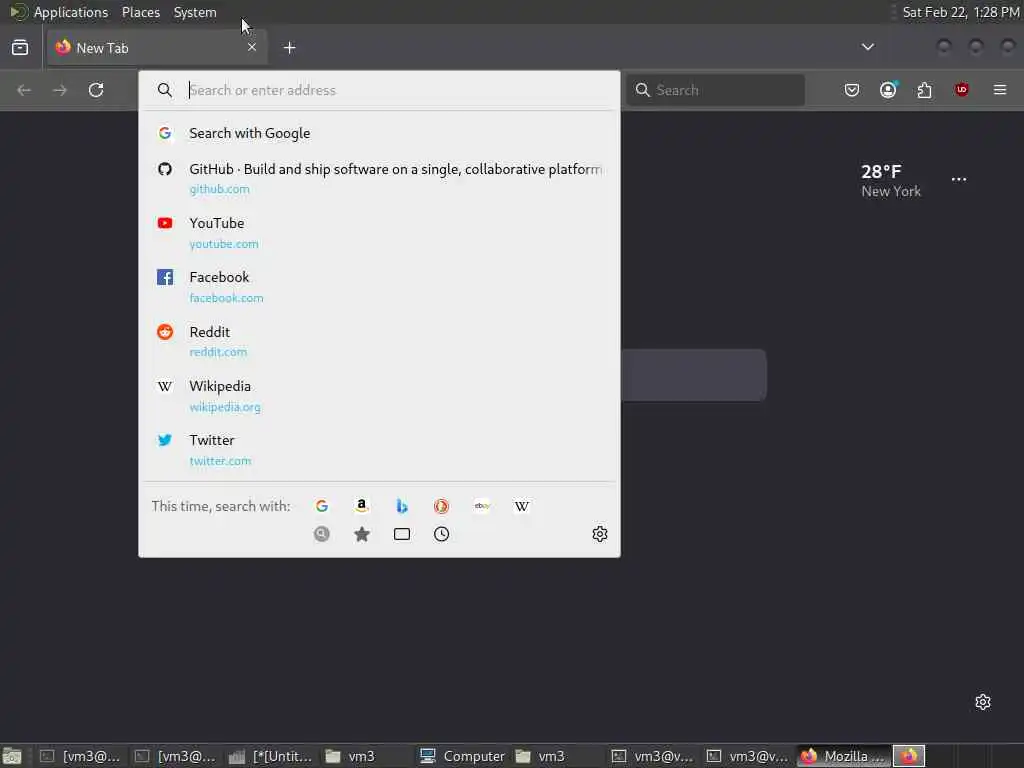Select the Twitter suggestion row
The image size is (1024, 768).
pyautogui.click(x=379, y=450)
